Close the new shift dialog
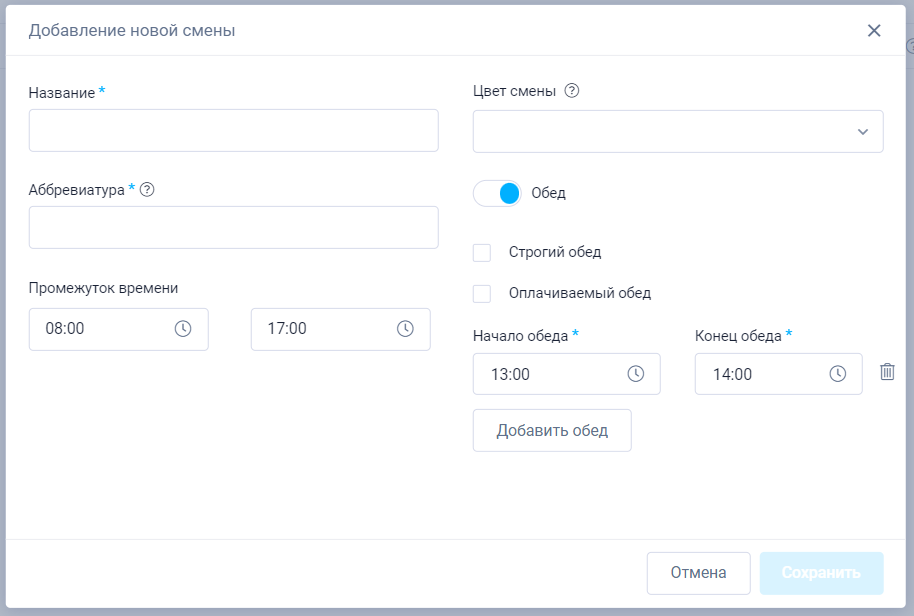Screen dimensions: 914x616 pyautogui.click(x=874, y=30)
